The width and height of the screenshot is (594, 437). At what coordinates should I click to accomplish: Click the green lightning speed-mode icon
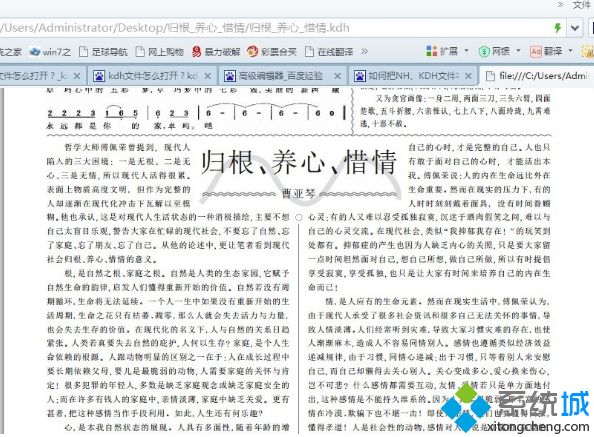click(558, 28)
